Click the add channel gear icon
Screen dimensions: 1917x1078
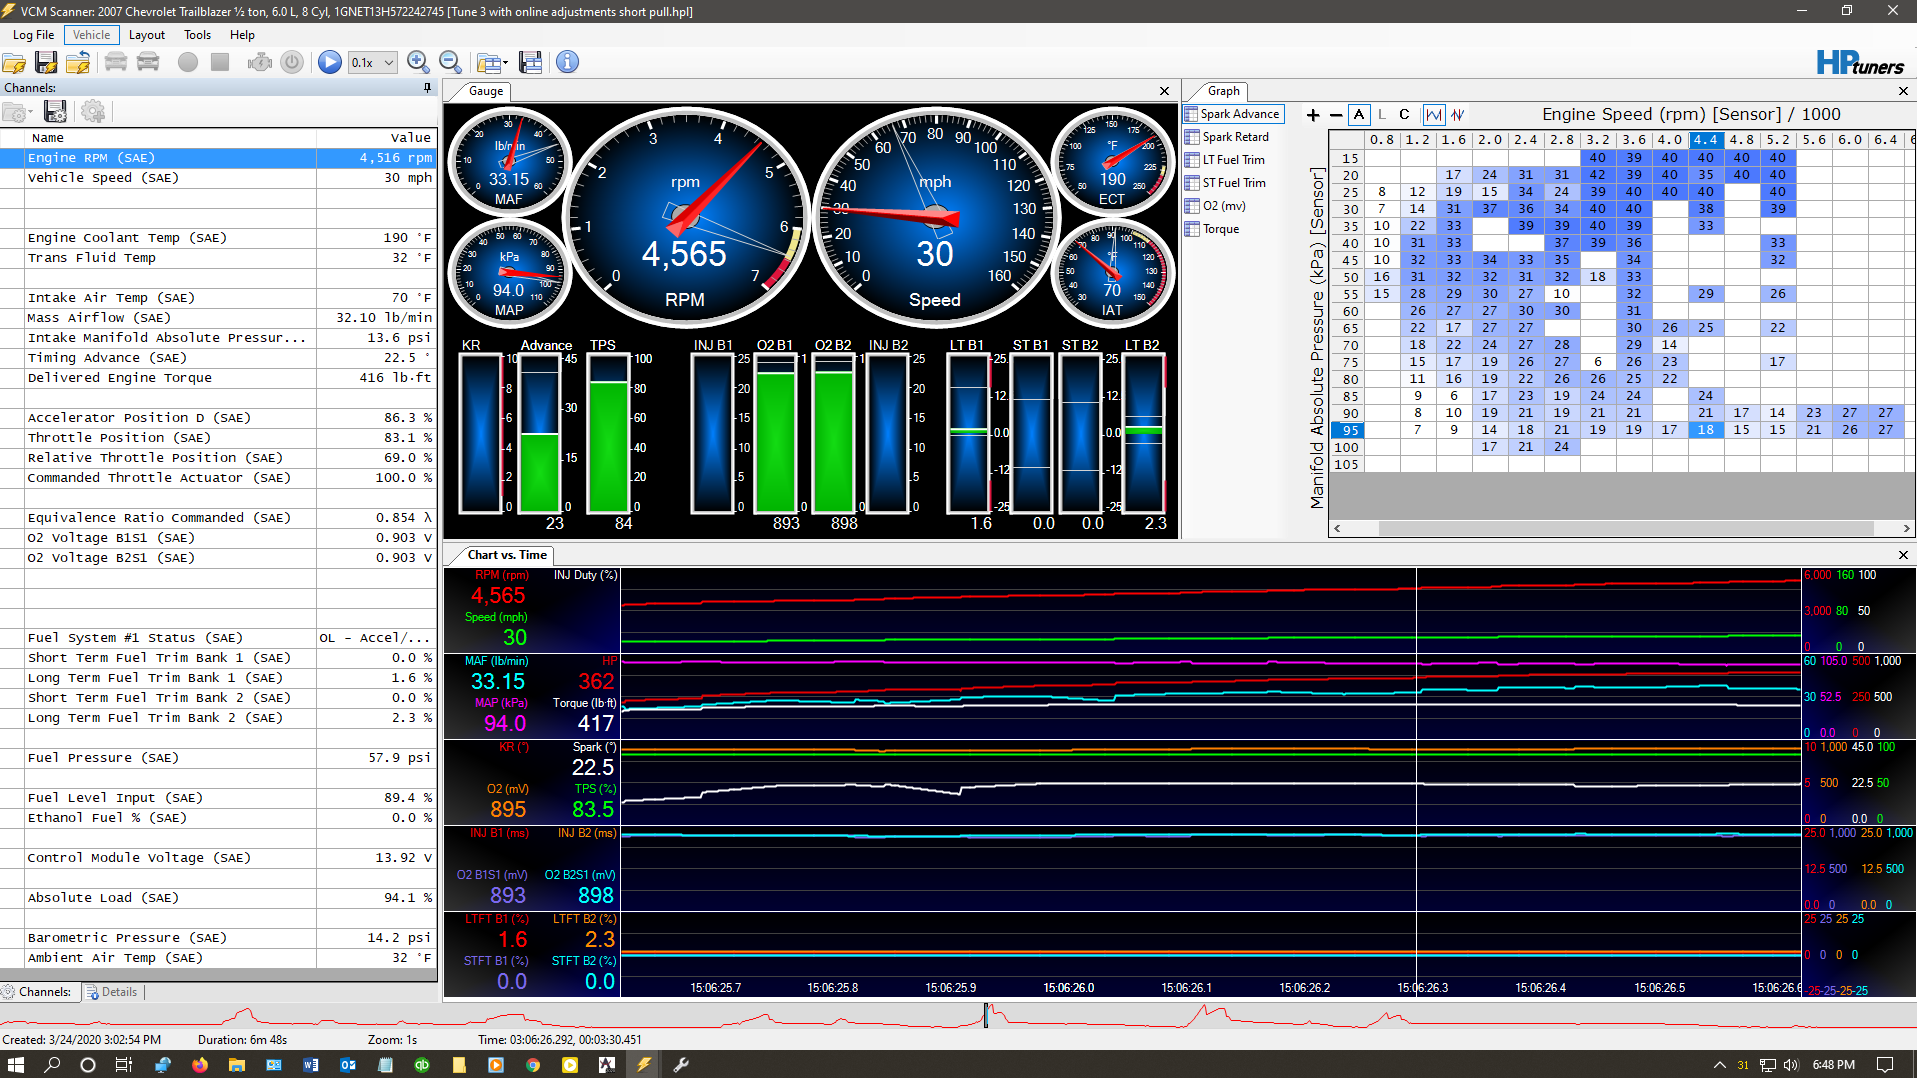[x=93, y=112]
